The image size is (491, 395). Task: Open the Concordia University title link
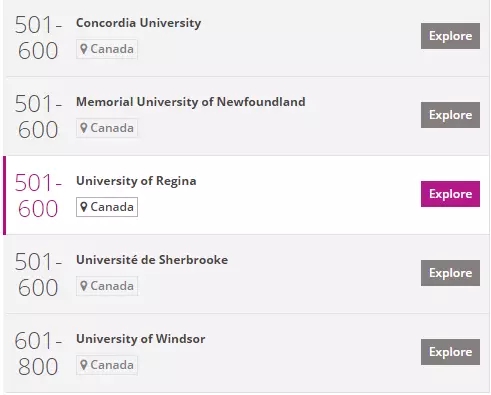point(138,23)
